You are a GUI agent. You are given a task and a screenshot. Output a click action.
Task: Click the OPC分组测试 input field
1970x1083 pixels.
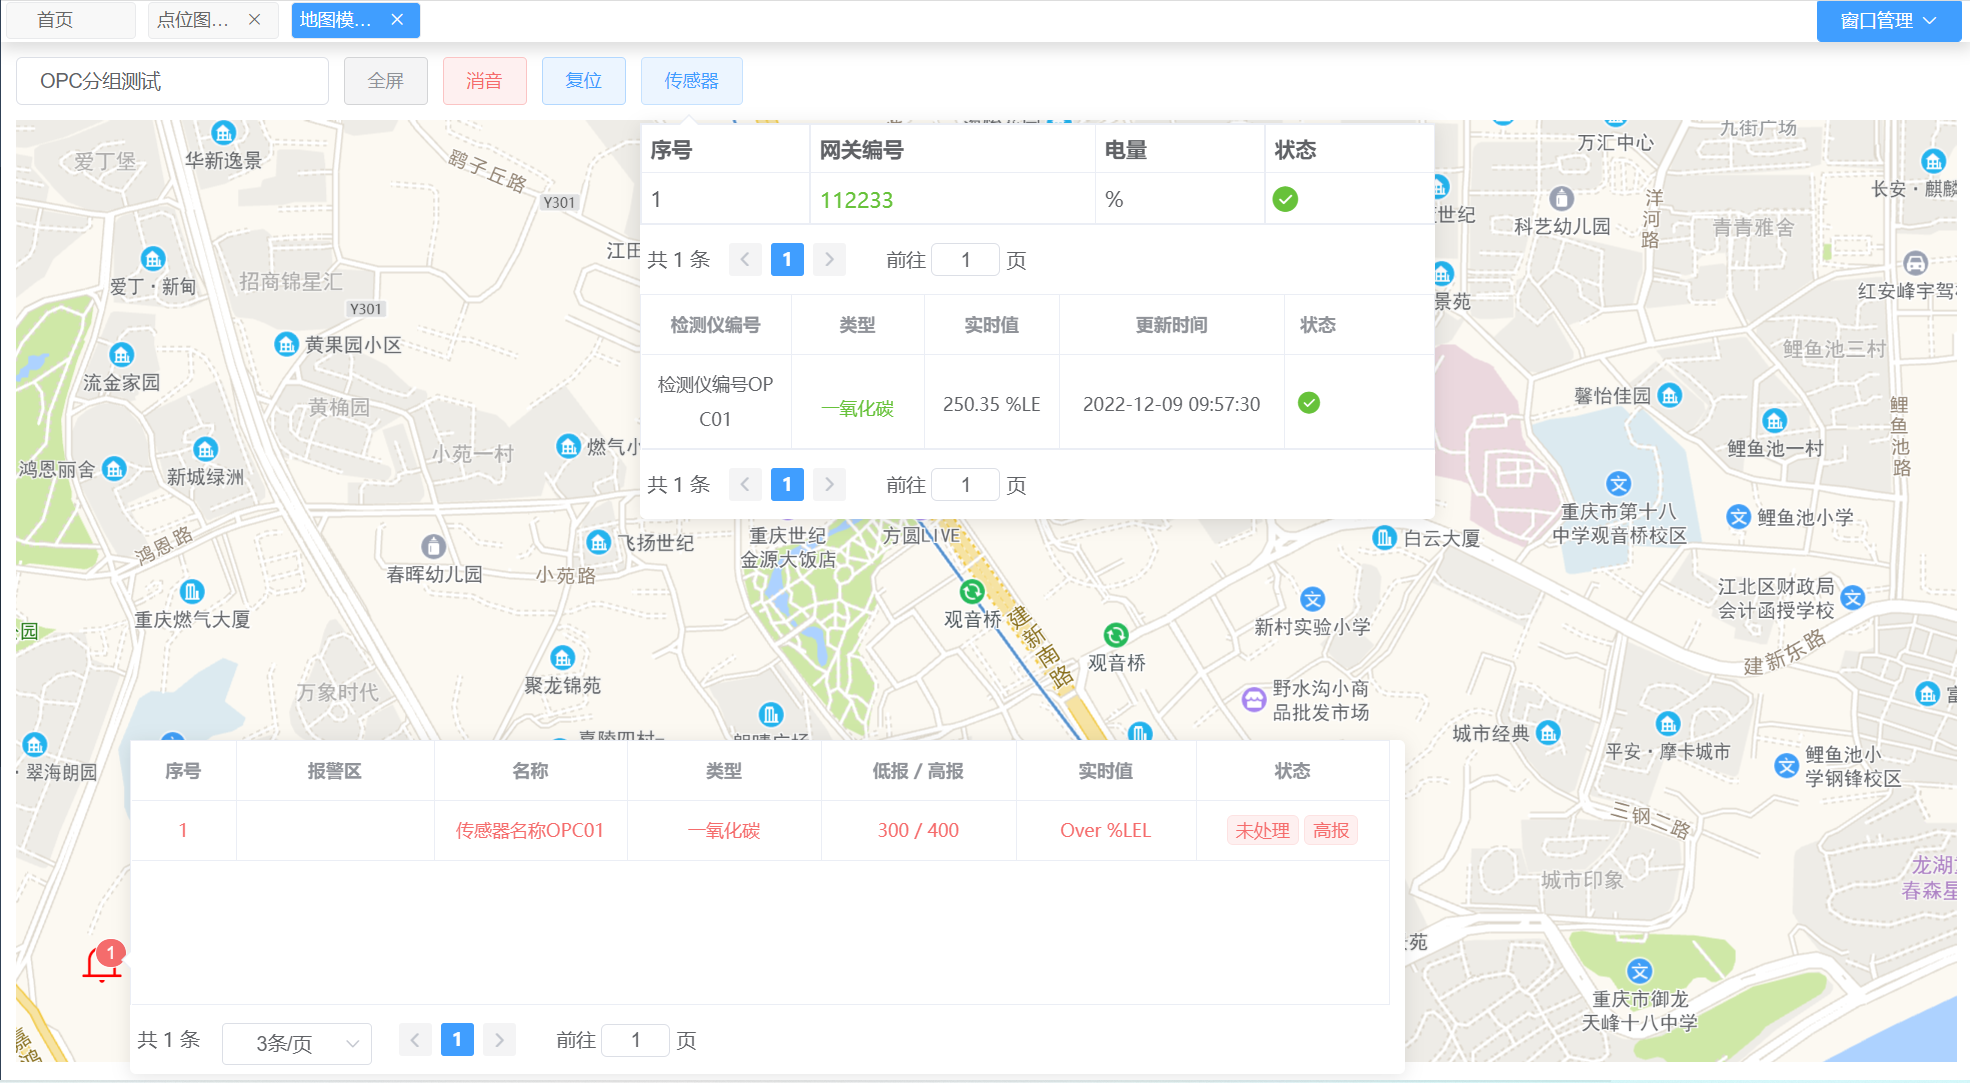(x=172, y=81)
